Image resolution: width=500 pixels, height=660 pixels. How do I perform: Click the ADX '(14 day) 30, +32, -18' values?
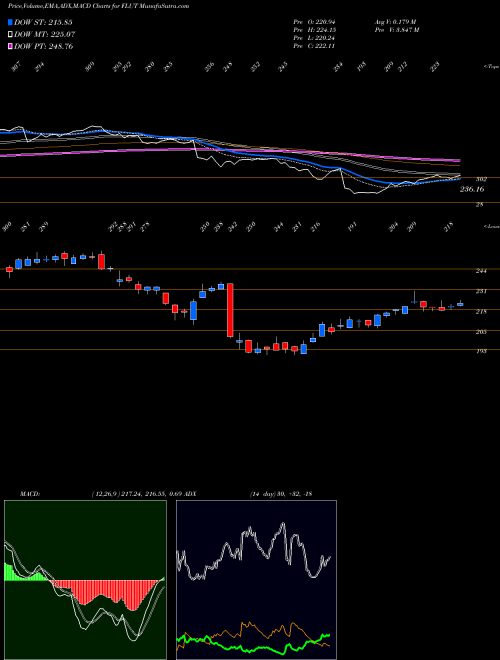281,494
